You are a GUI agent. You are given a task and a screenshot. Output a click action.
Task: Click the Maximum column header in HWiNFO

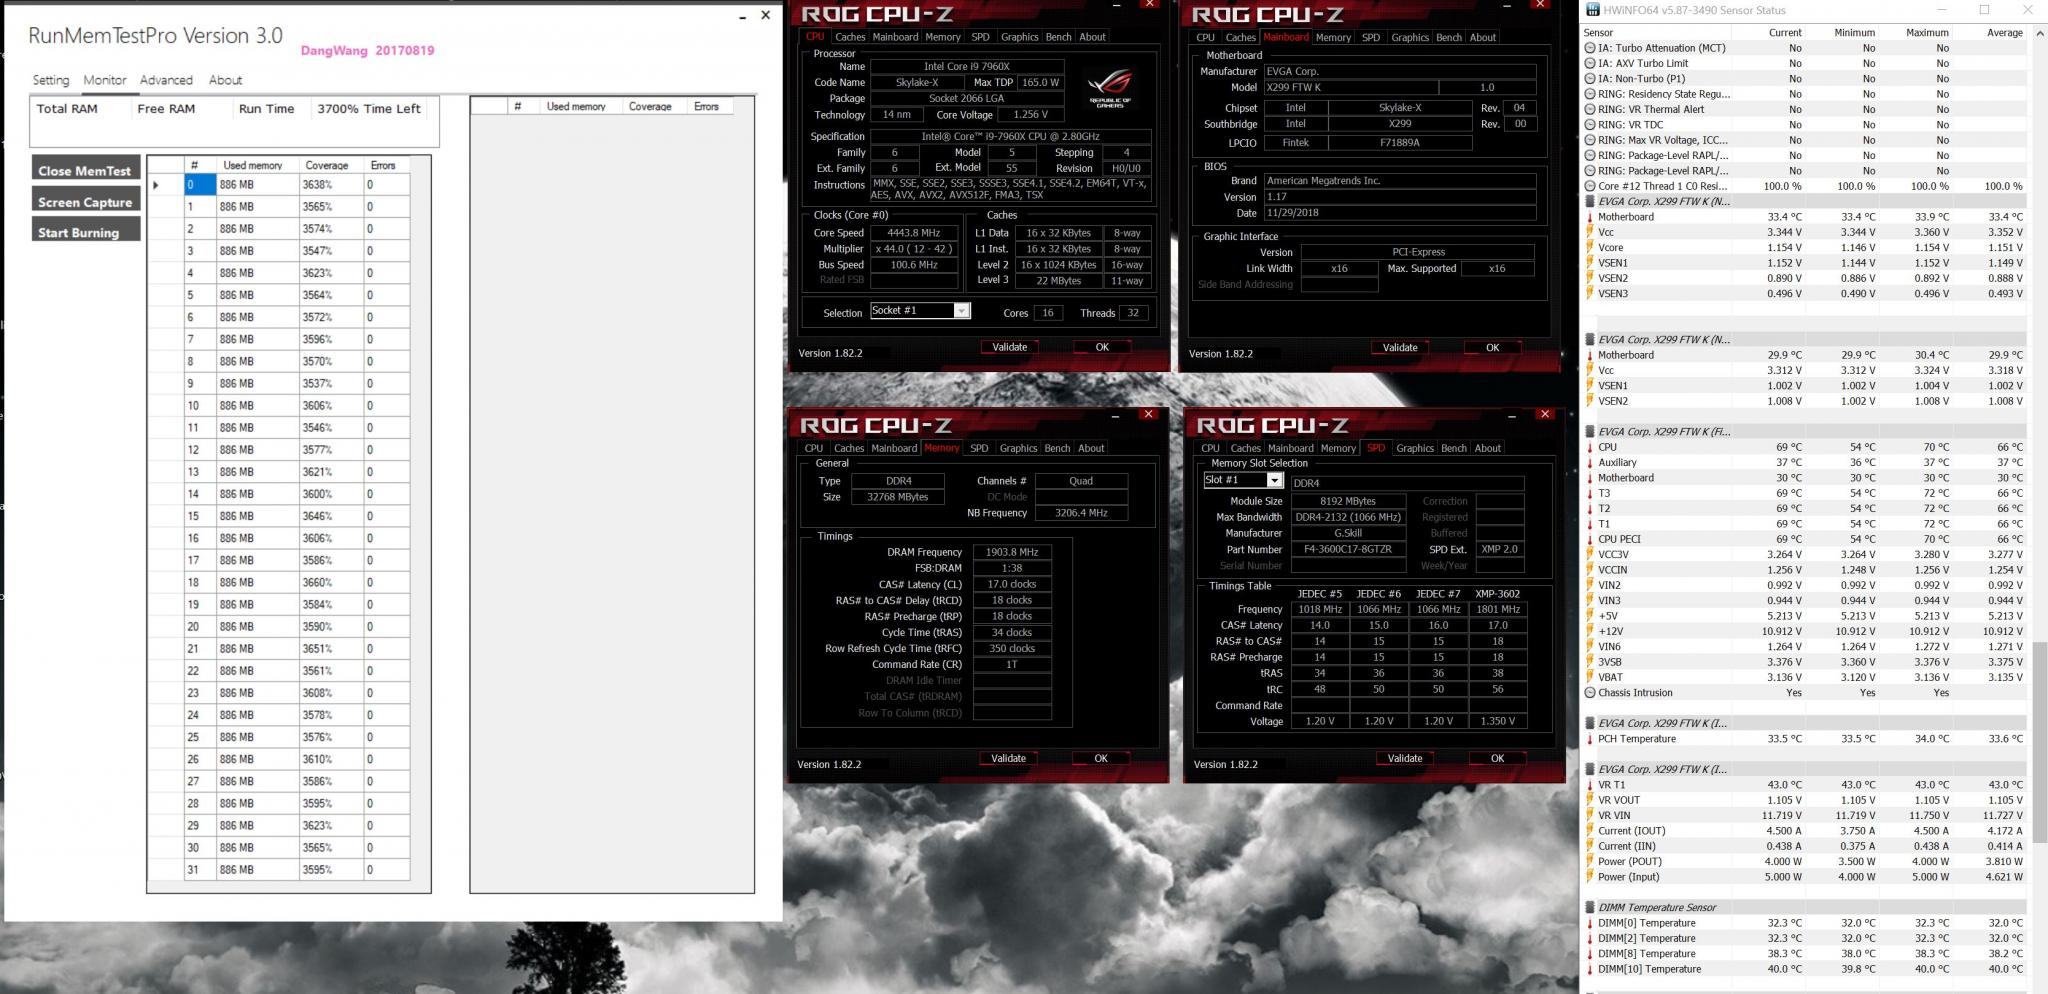pyautogui.click(x=1927, y=33)
